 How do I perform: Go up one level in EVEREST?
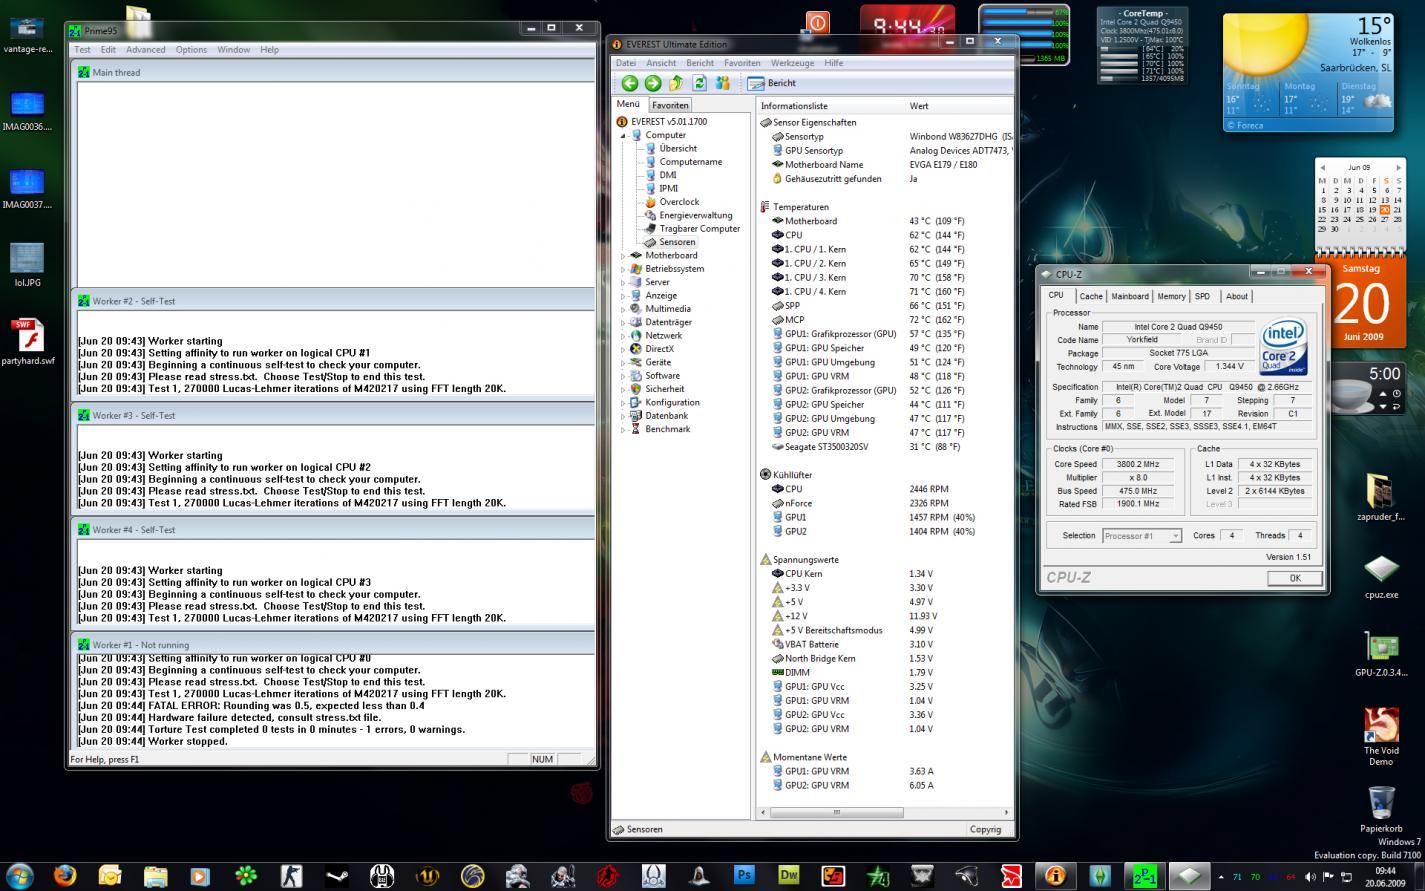pos(676,83)
